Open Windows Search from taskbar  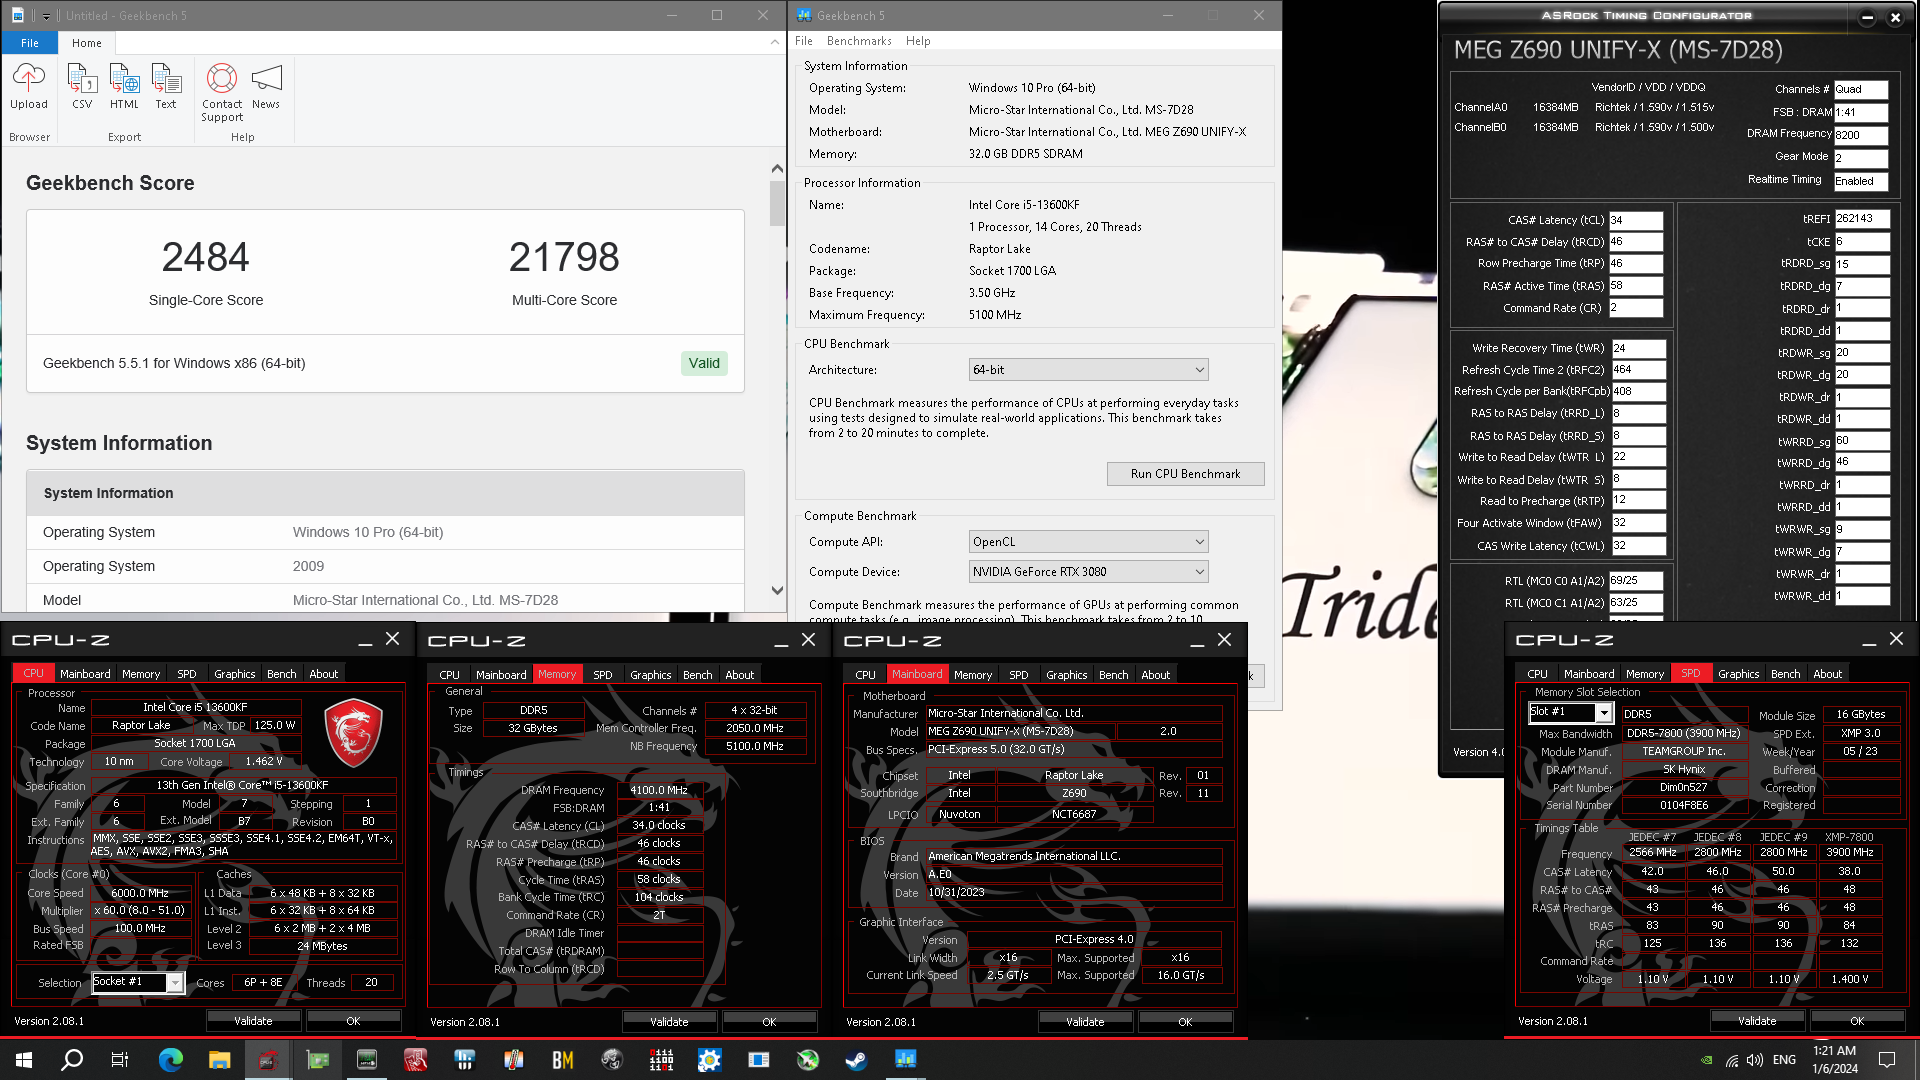(x=72, y=1060)
